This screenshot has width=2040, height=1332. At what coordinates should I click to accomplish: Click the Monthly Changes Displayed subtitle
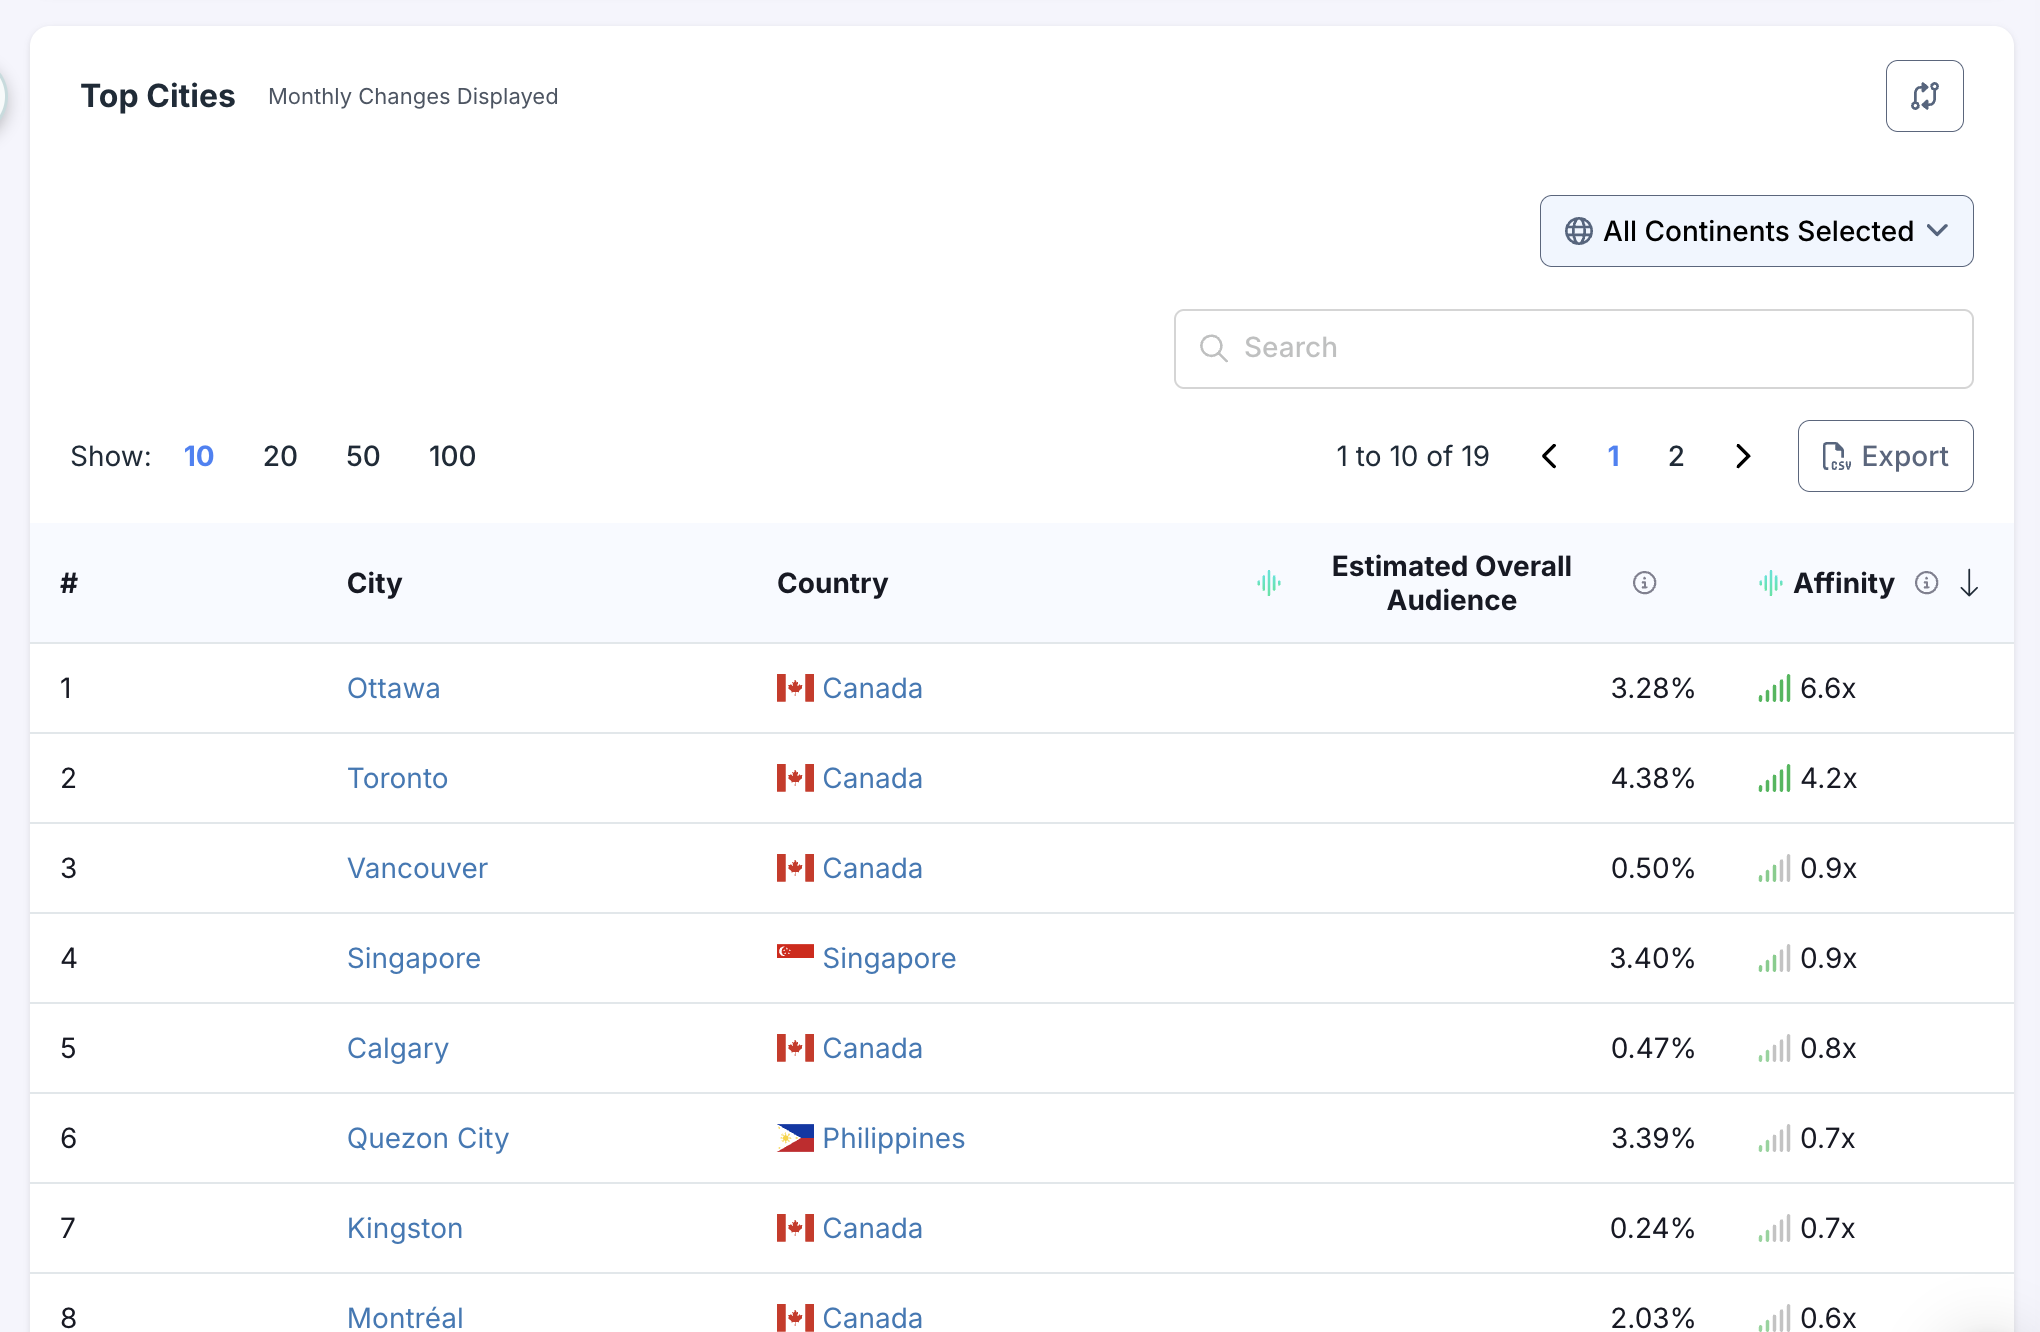point(413,96)
